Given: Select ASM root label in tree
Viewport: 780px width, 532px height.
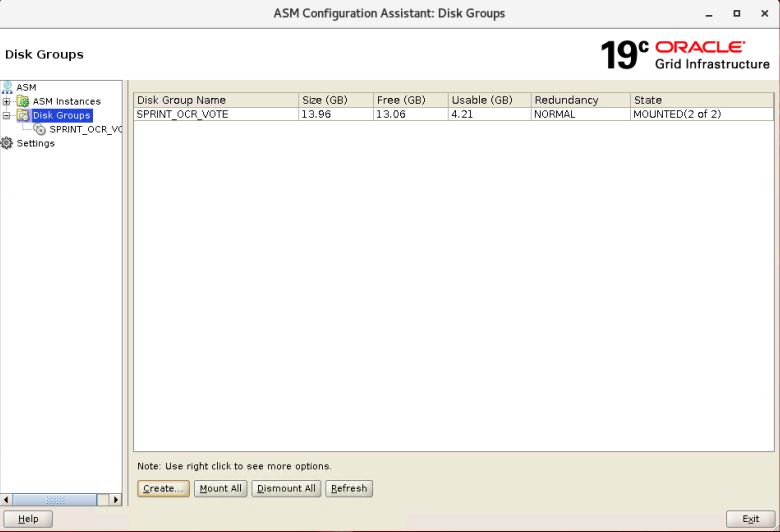Looking at the screenshot, I should (x=26, y=87).
